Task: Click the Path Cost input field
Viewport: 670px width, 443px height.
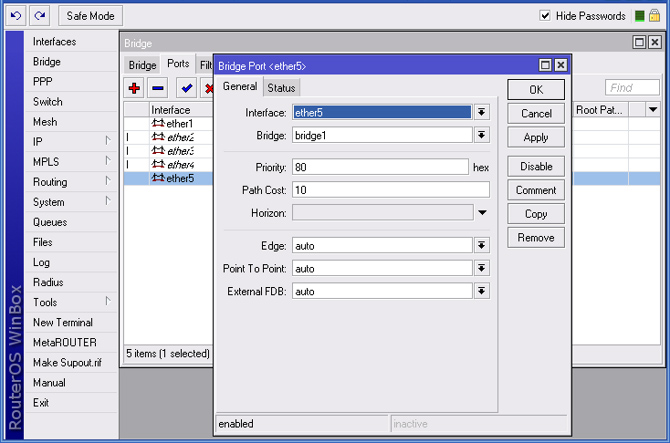Action: pos(391,190)
